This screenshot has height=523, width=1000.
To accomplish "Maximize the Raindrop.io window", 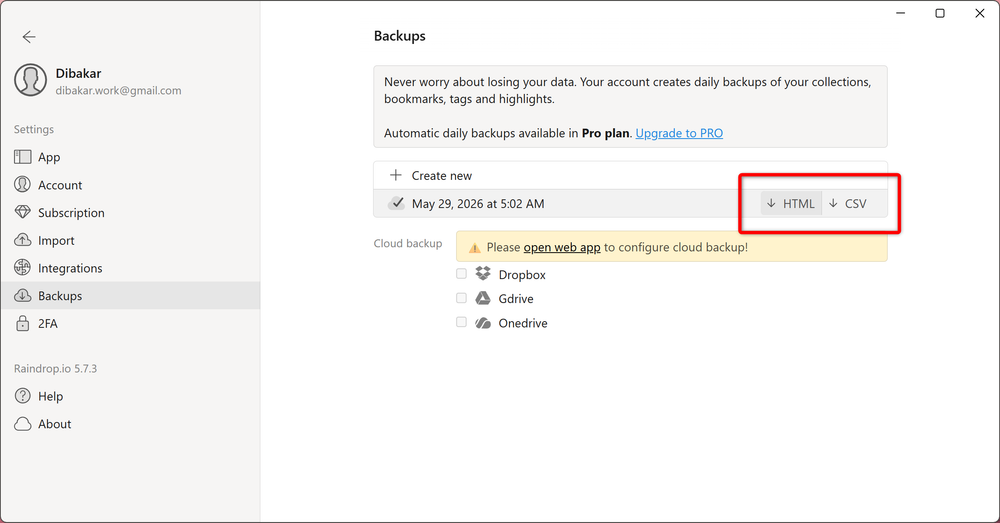I will (940, 13).
